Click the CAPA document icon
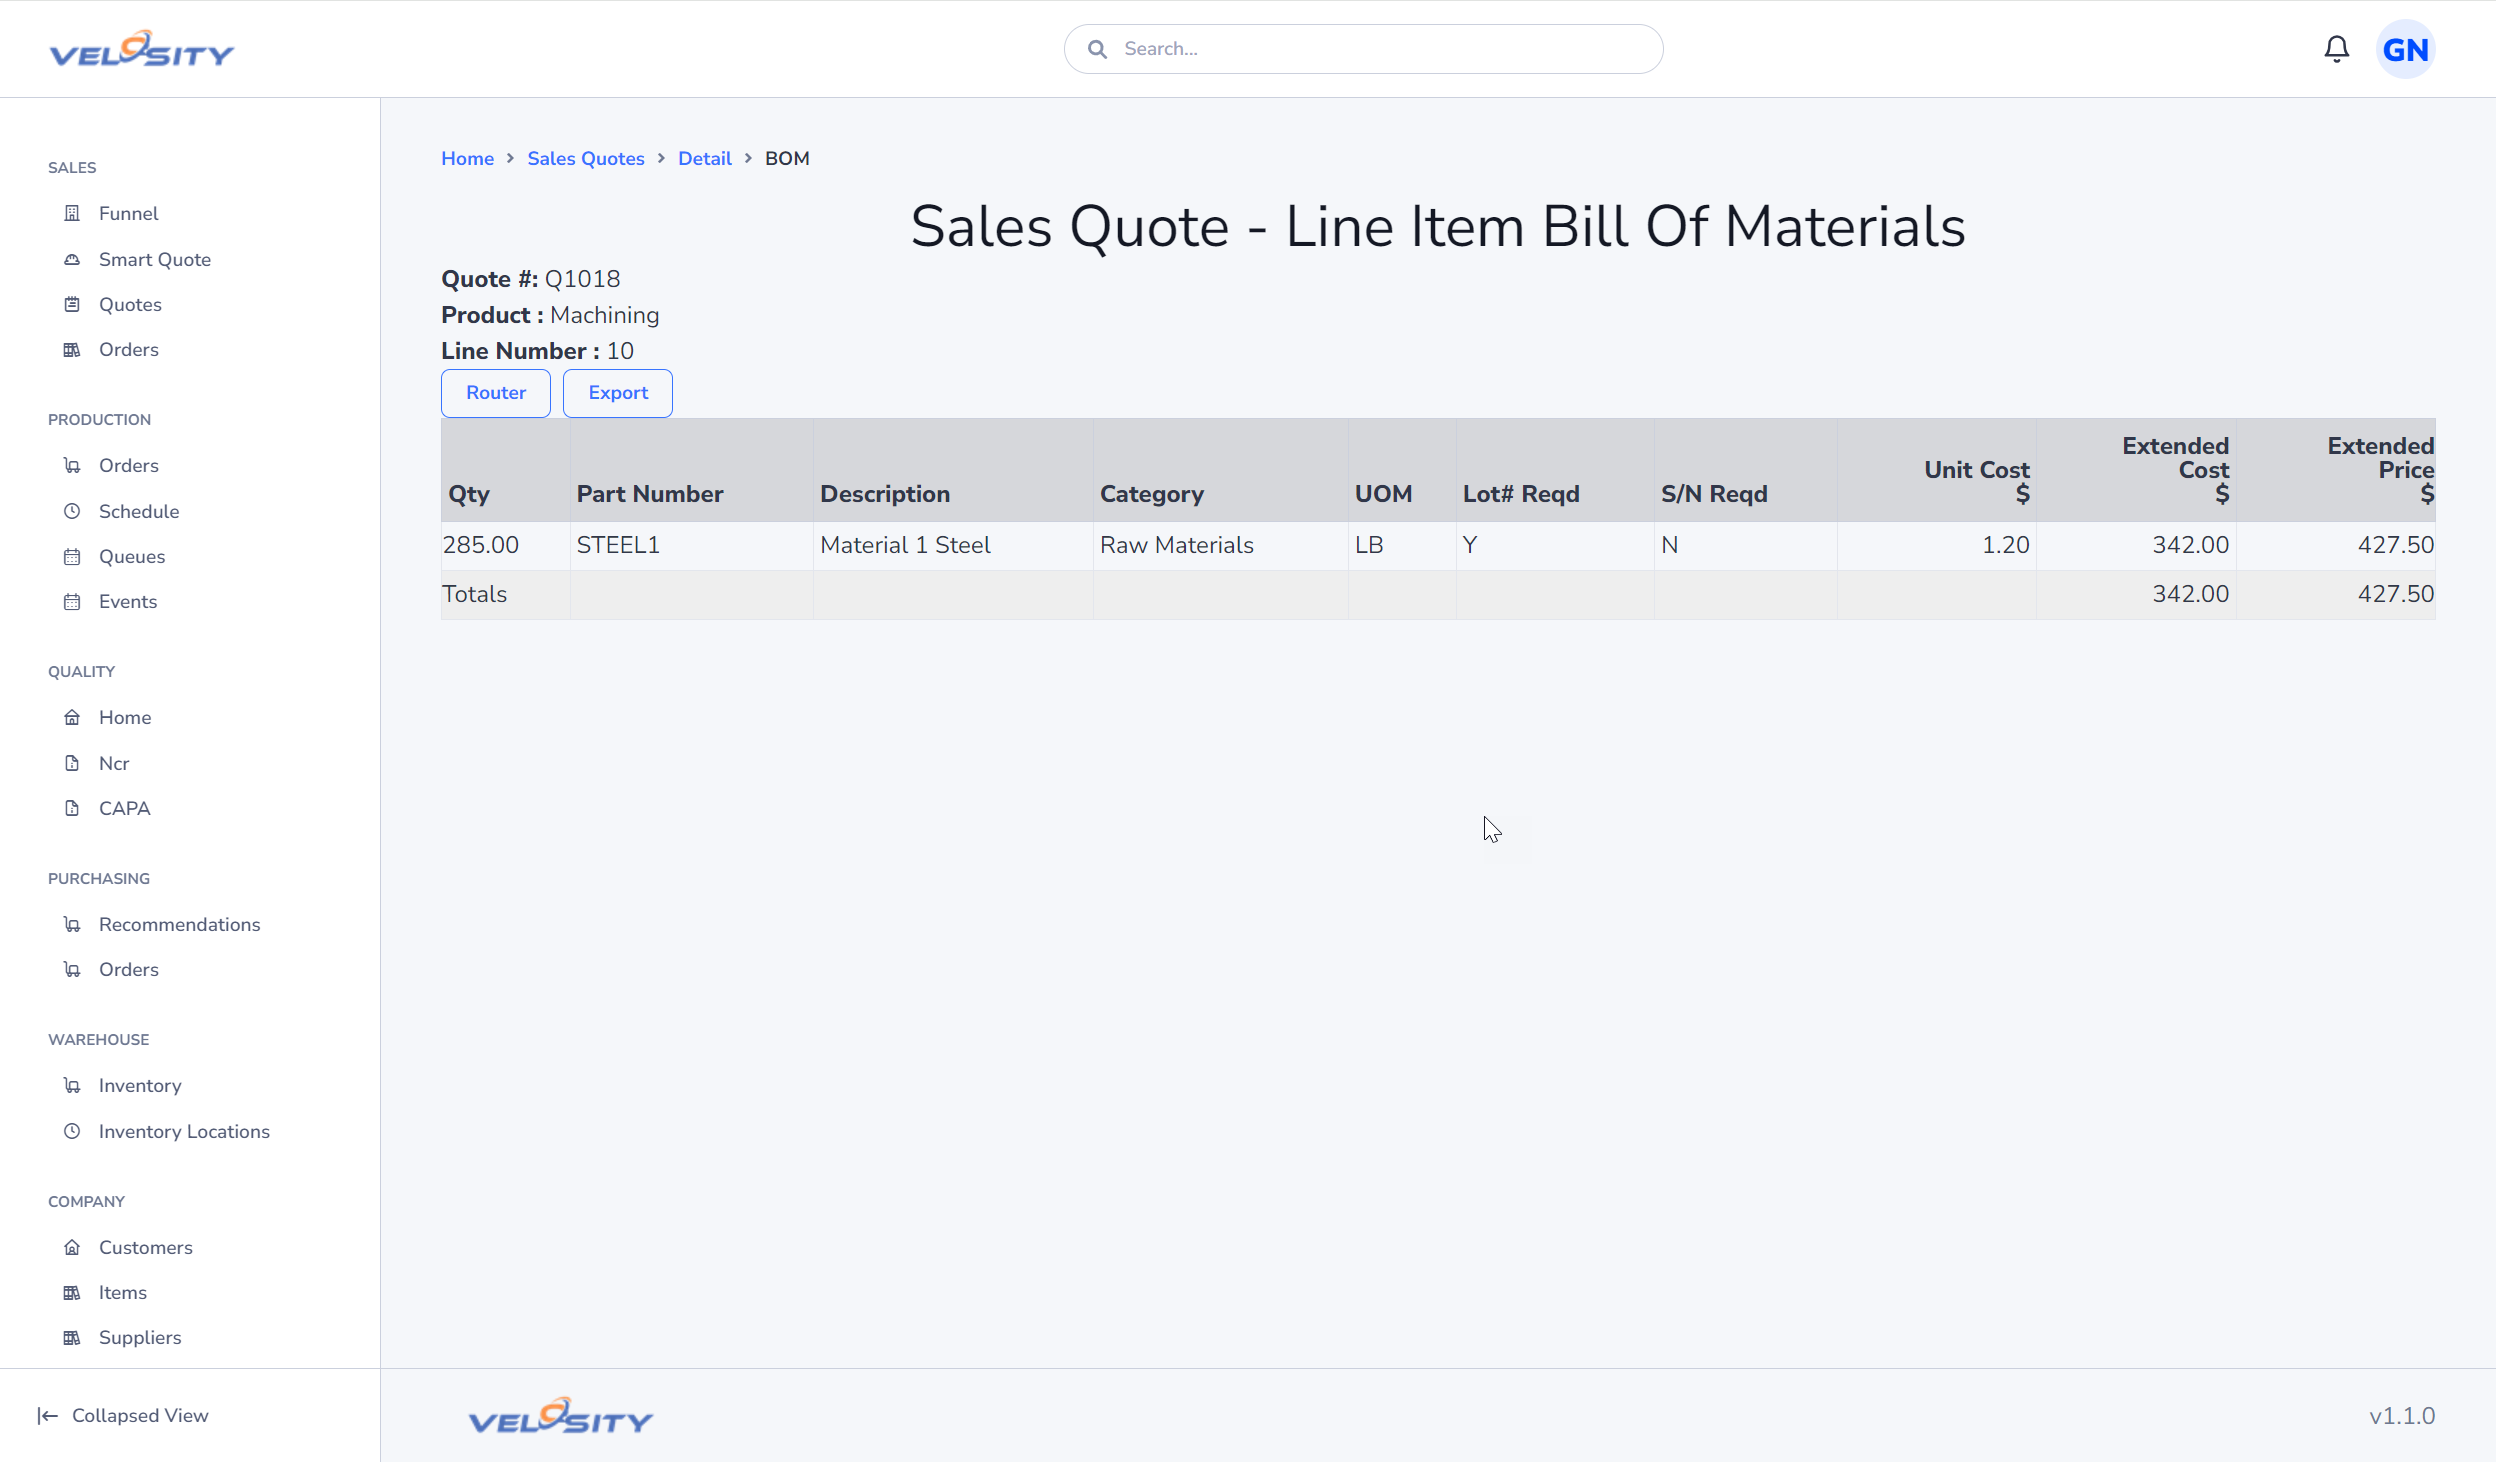Screen dimensions: 2496x1462 pos(72,808)
